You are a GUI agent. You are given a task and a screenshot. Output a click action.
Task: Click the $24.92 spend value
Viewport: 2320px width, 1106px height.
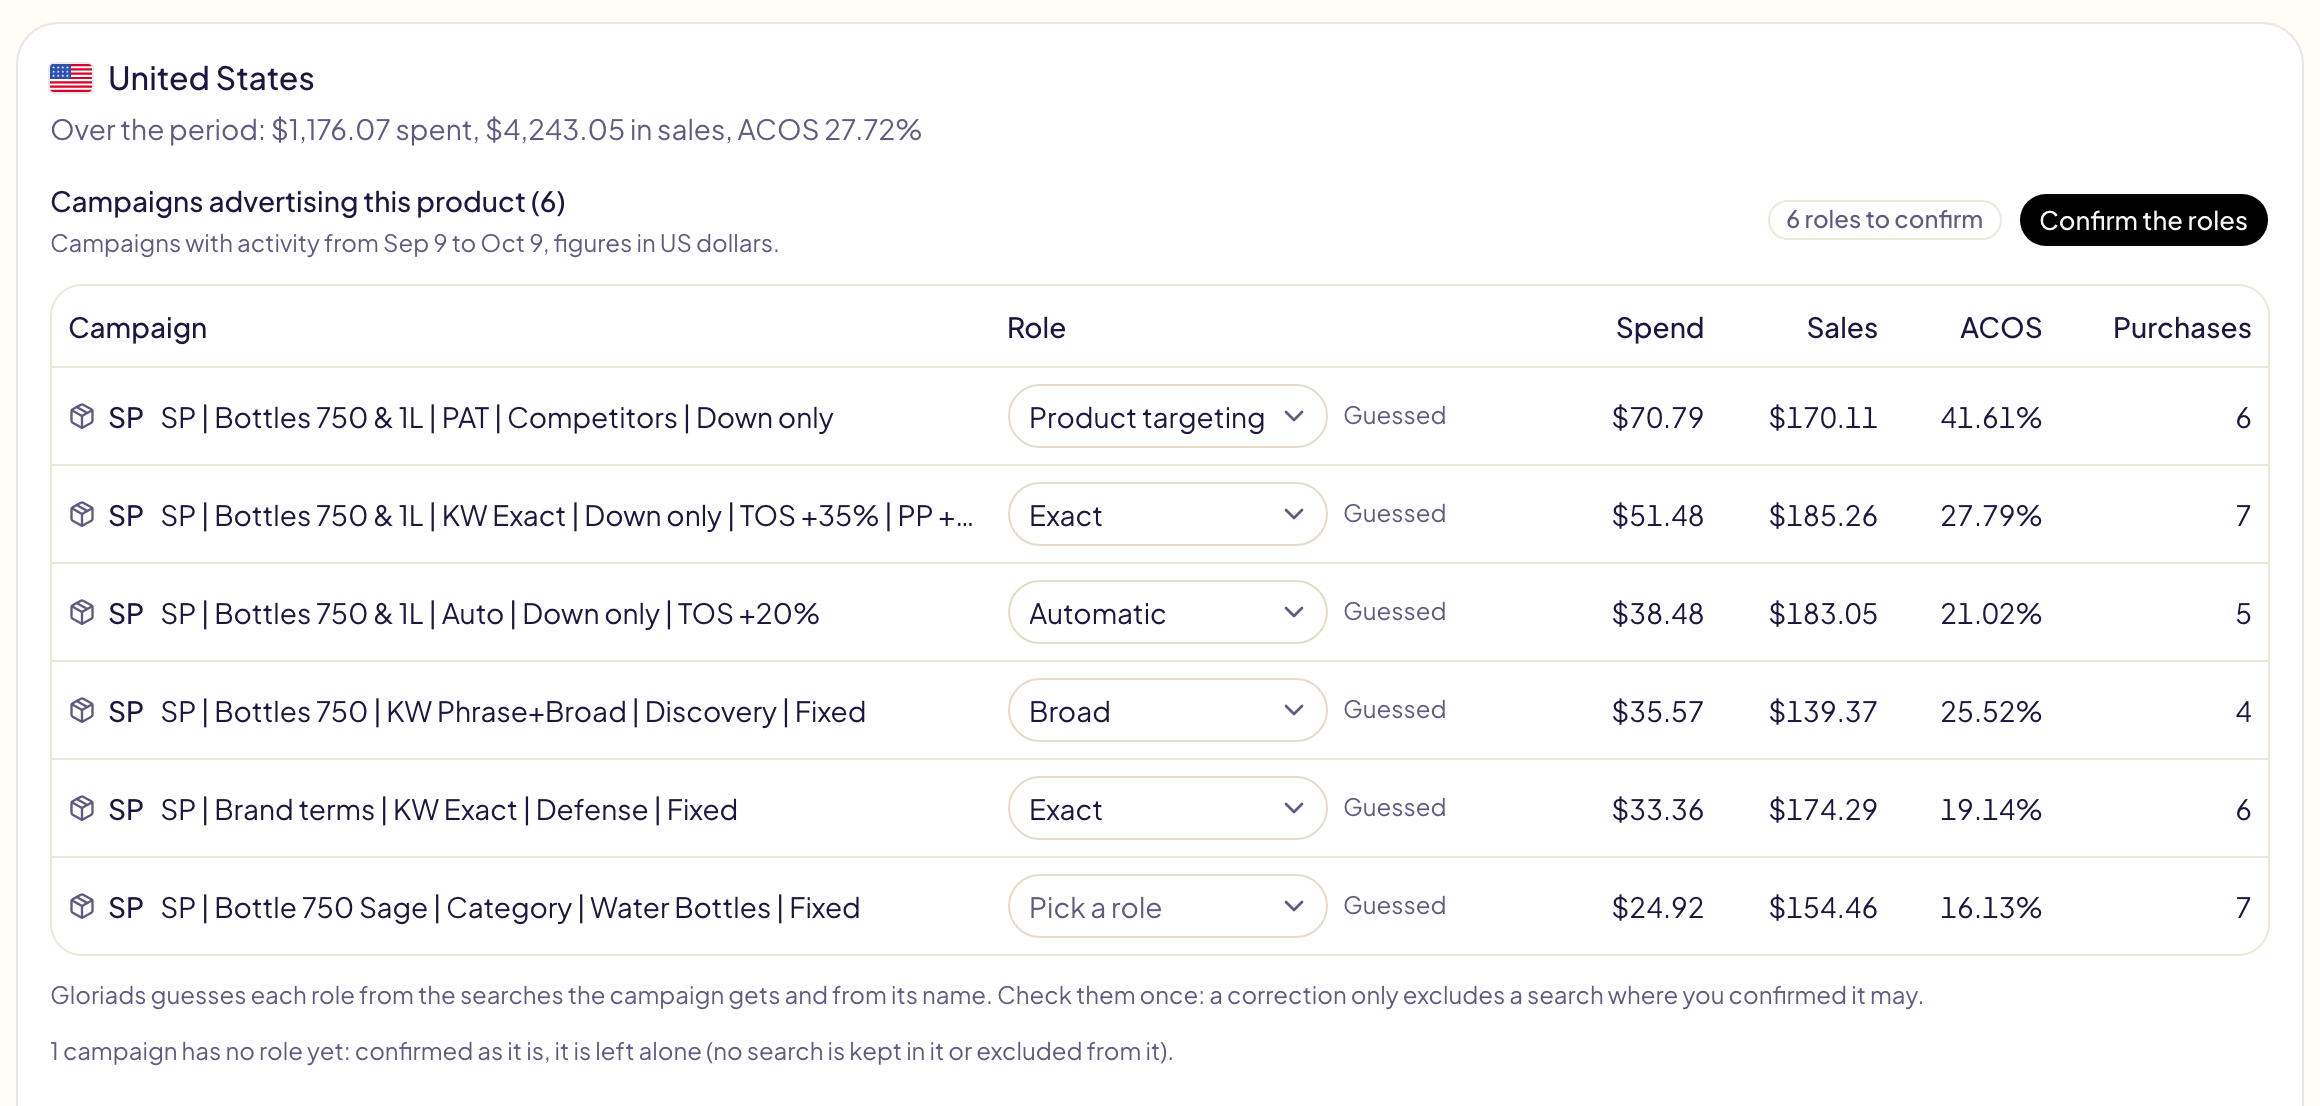pos(1657,908)
